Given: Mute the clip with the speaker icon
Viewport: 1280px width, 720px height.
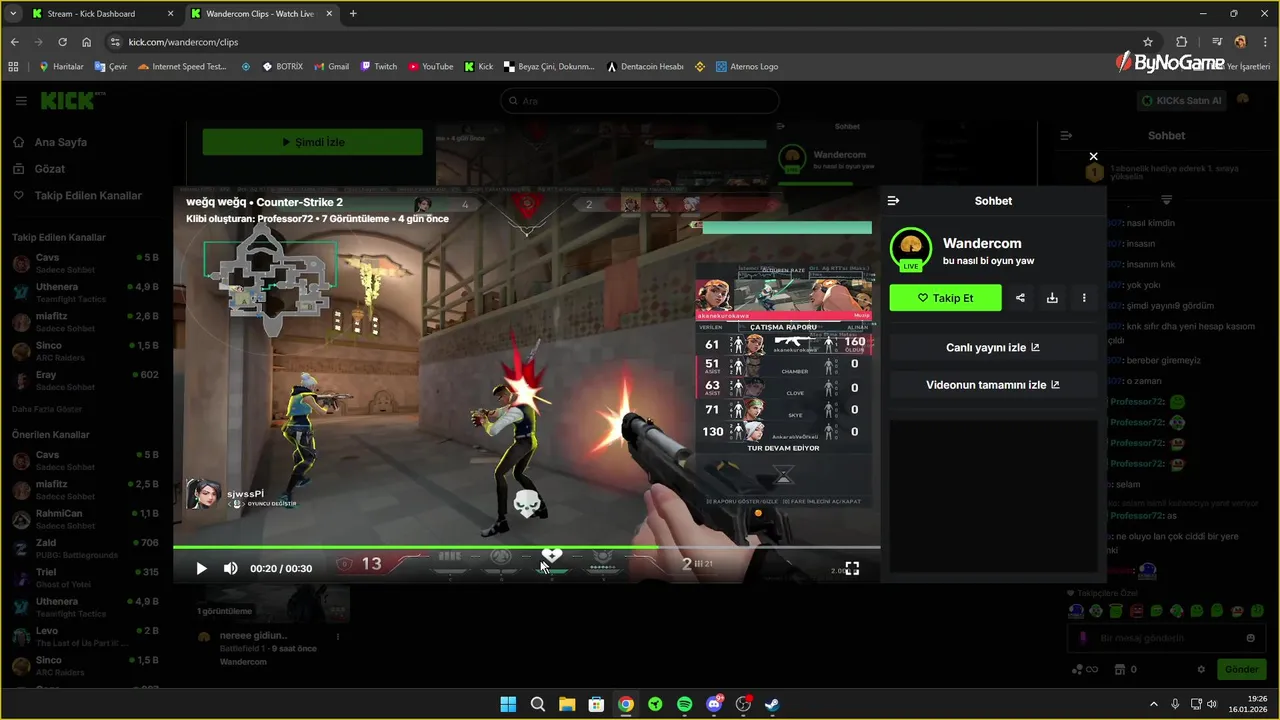Looking at the screenshot, I should point(231,568).
